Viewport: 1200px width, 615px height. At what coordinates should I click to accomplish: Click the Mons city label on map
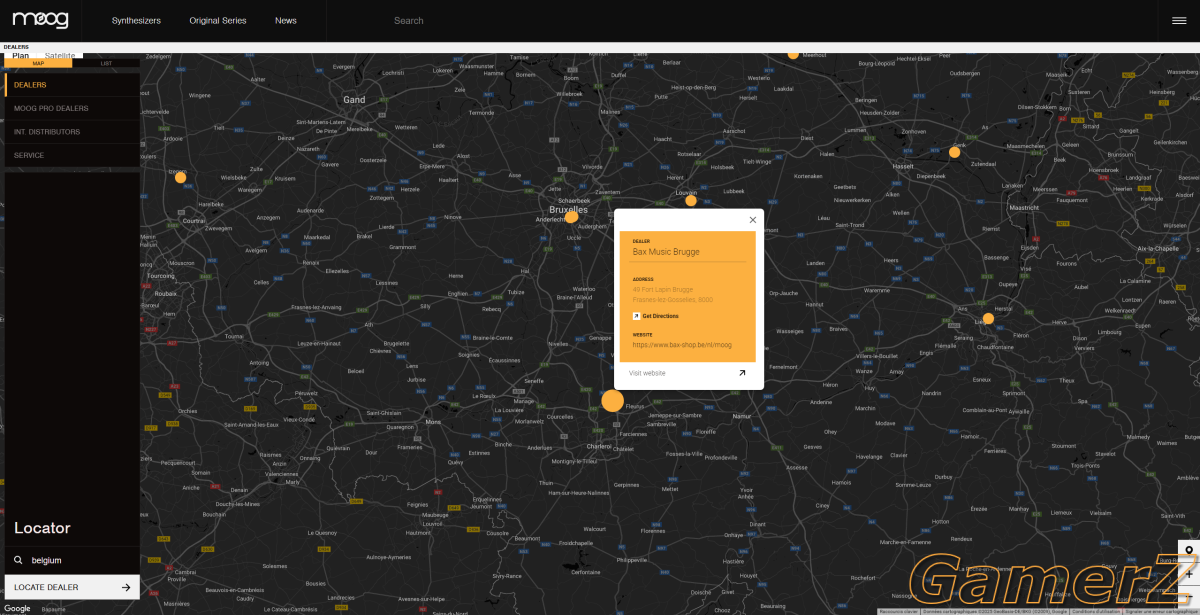[x=433, y=422]
